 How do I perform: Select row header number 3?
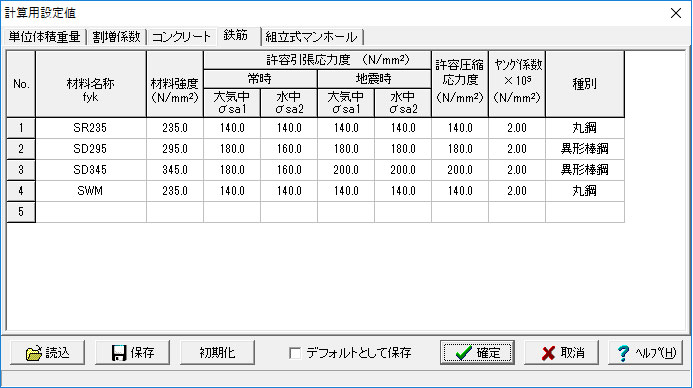click(21, 170)
